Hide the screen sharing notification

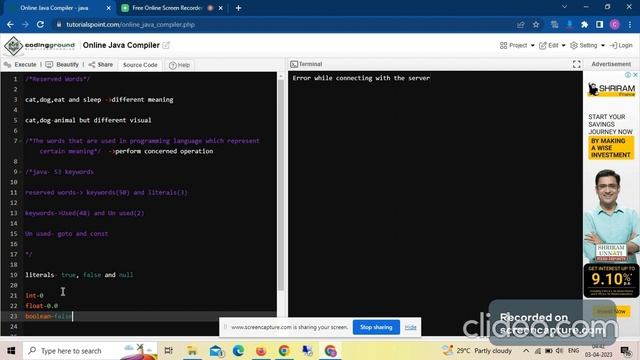pos(410,327)
